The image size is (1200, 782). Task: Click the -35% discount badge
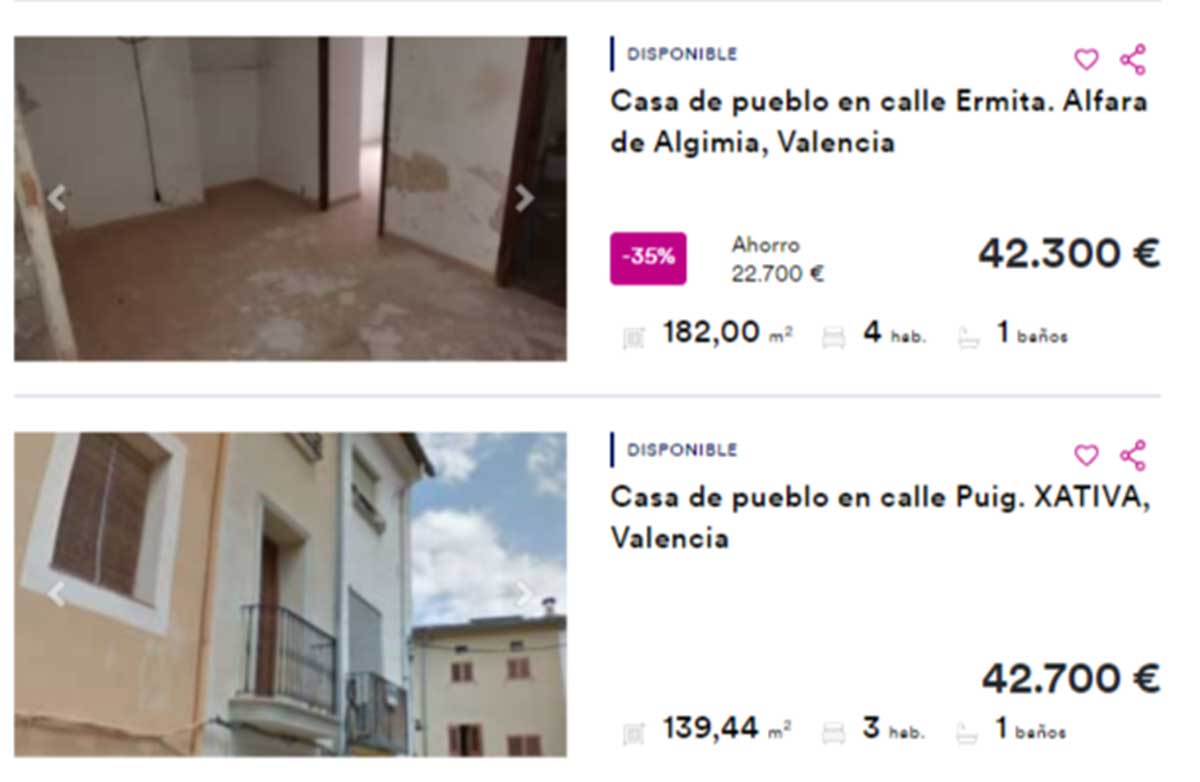click(x=648, y=258)
